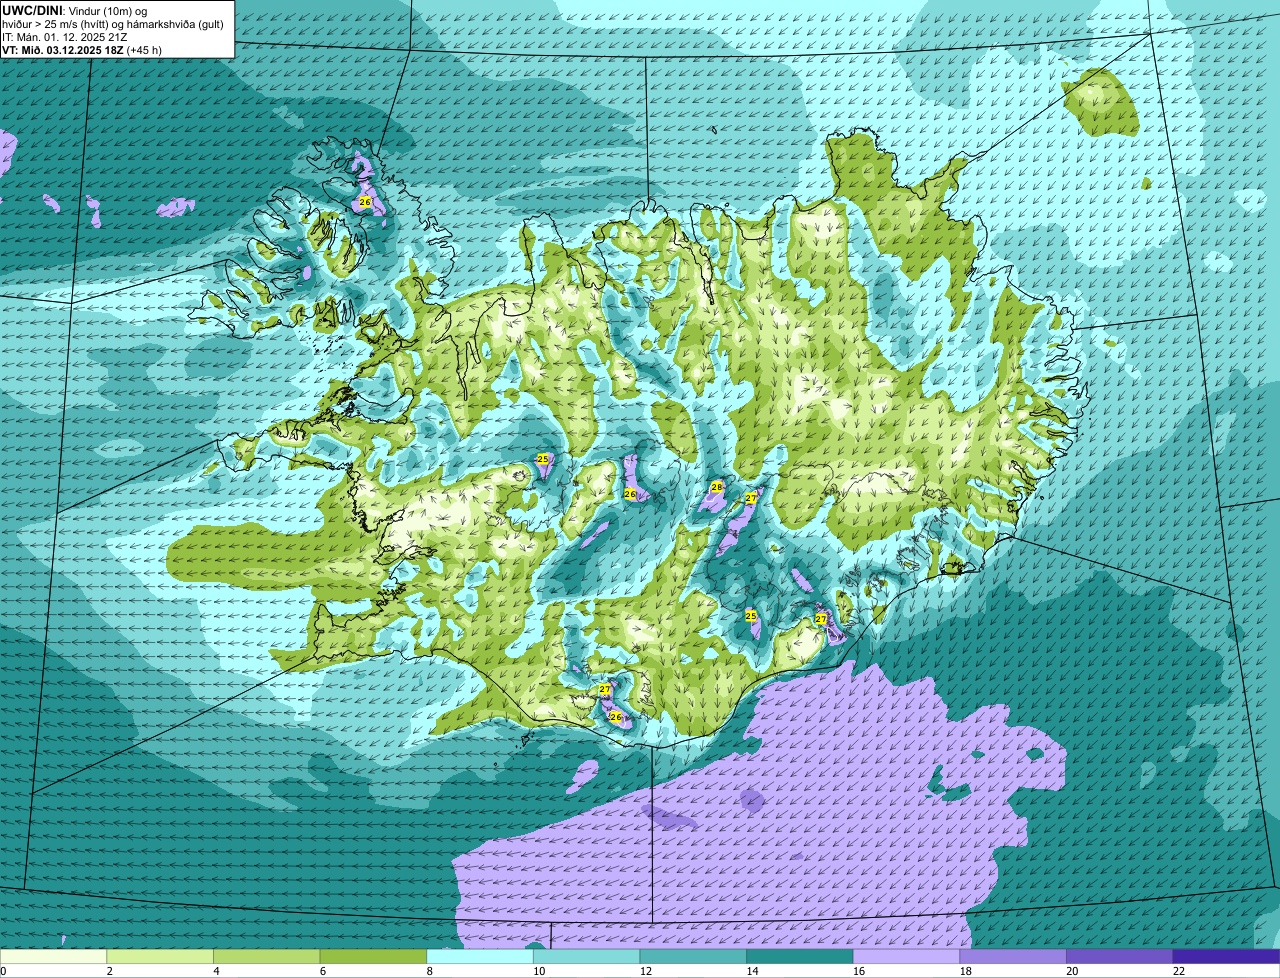This screenshot has width=1280, height=978.
Task: Click the 4–6 m/s legend color swatch
Action: [267, 956]
